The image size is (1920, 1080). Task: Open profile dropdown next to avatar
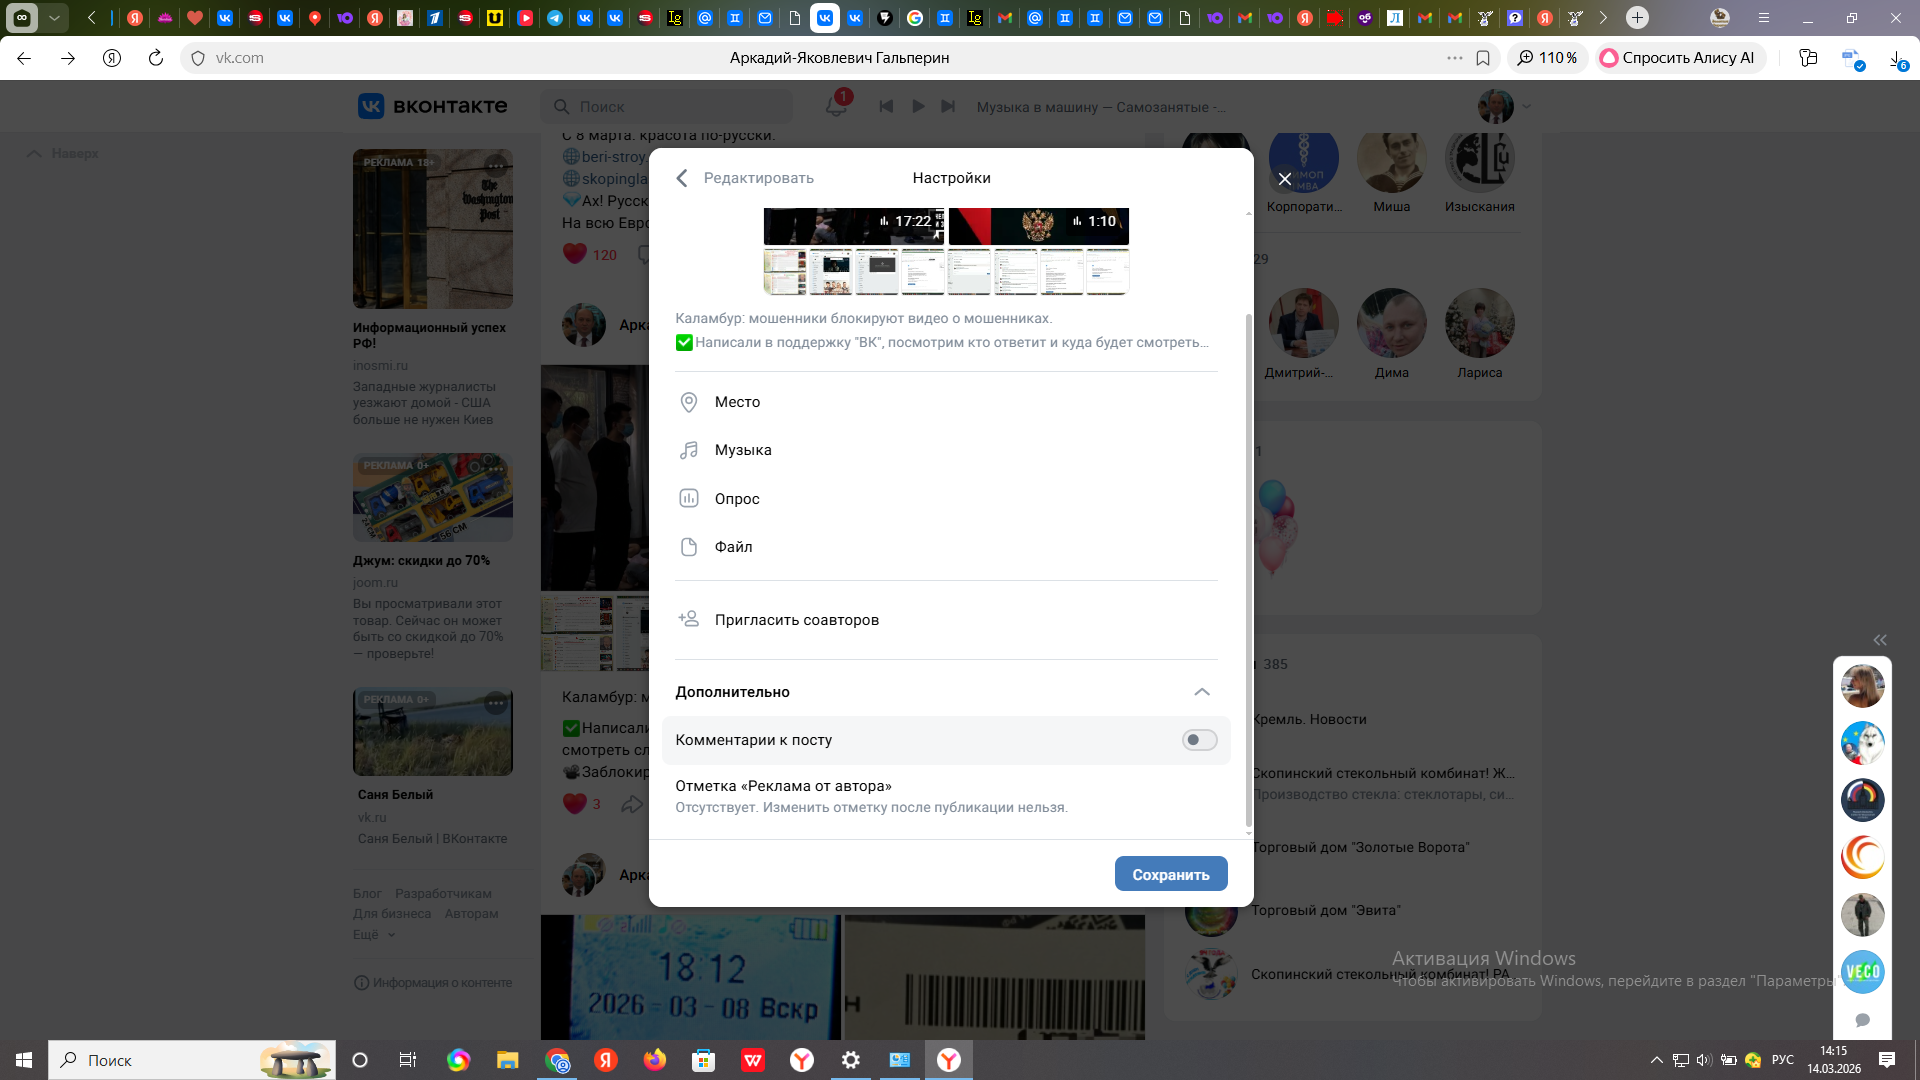coord(1526,106)
